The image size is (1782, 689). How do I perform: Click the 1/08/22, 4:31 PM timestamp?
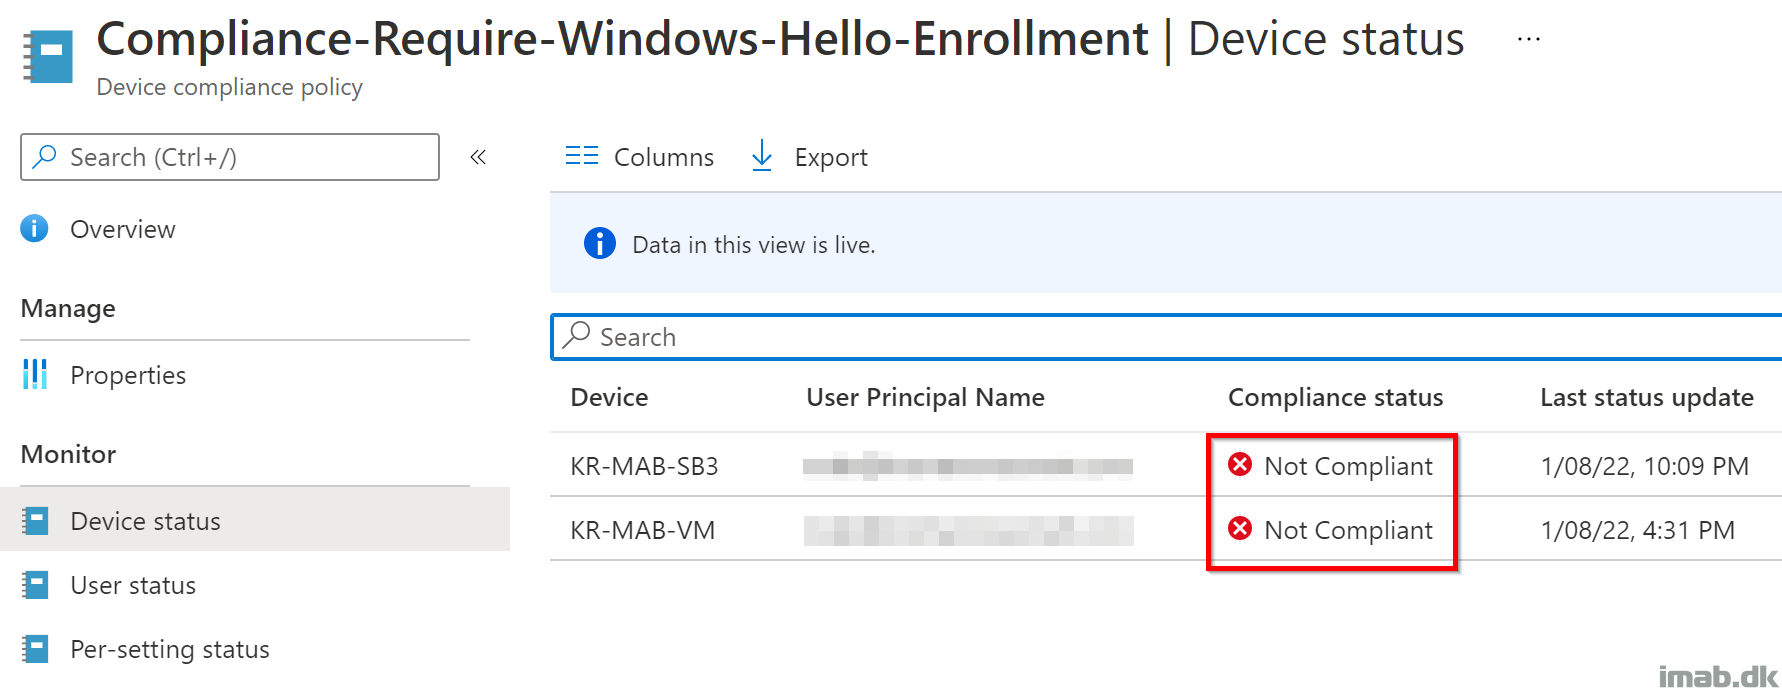click(x=1637, y=530)
